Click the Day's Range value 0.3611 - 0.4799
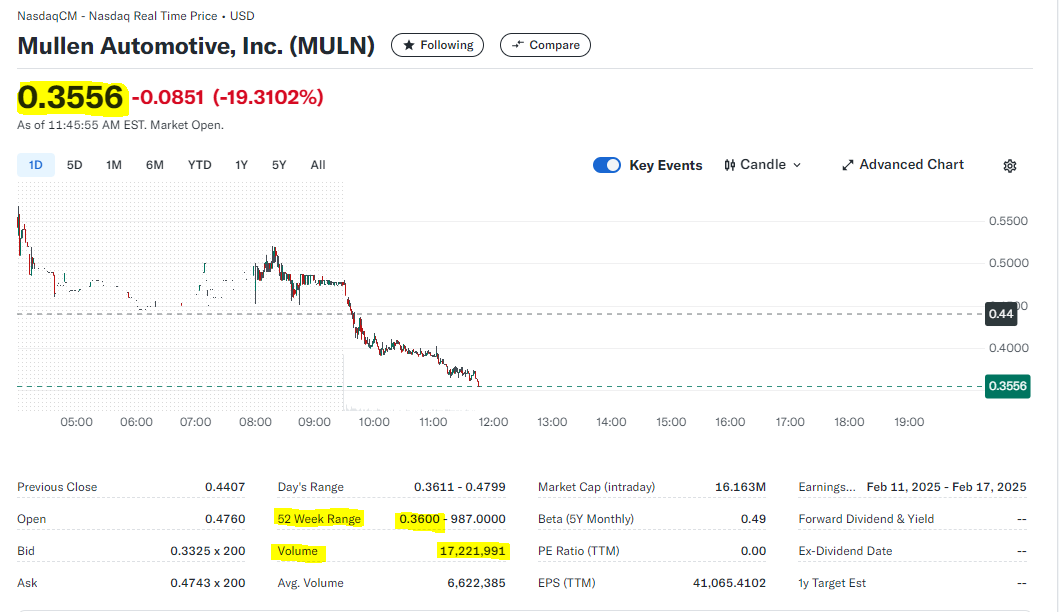Image resolution: width=1059 pixels, height=612 pixels. click(459, 487)
